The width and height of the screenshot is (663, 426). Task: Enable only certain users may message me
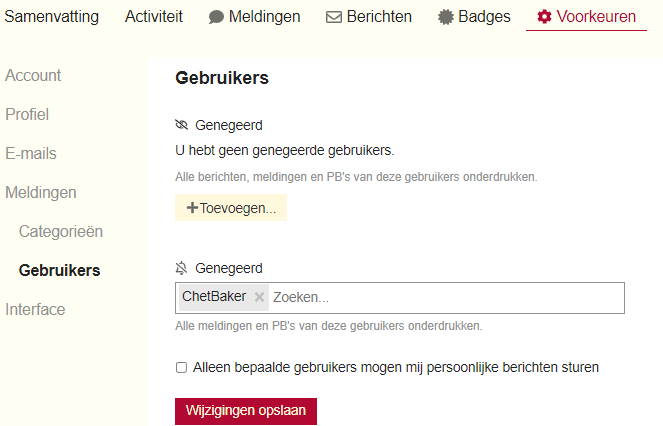click(x=182, y=367)
